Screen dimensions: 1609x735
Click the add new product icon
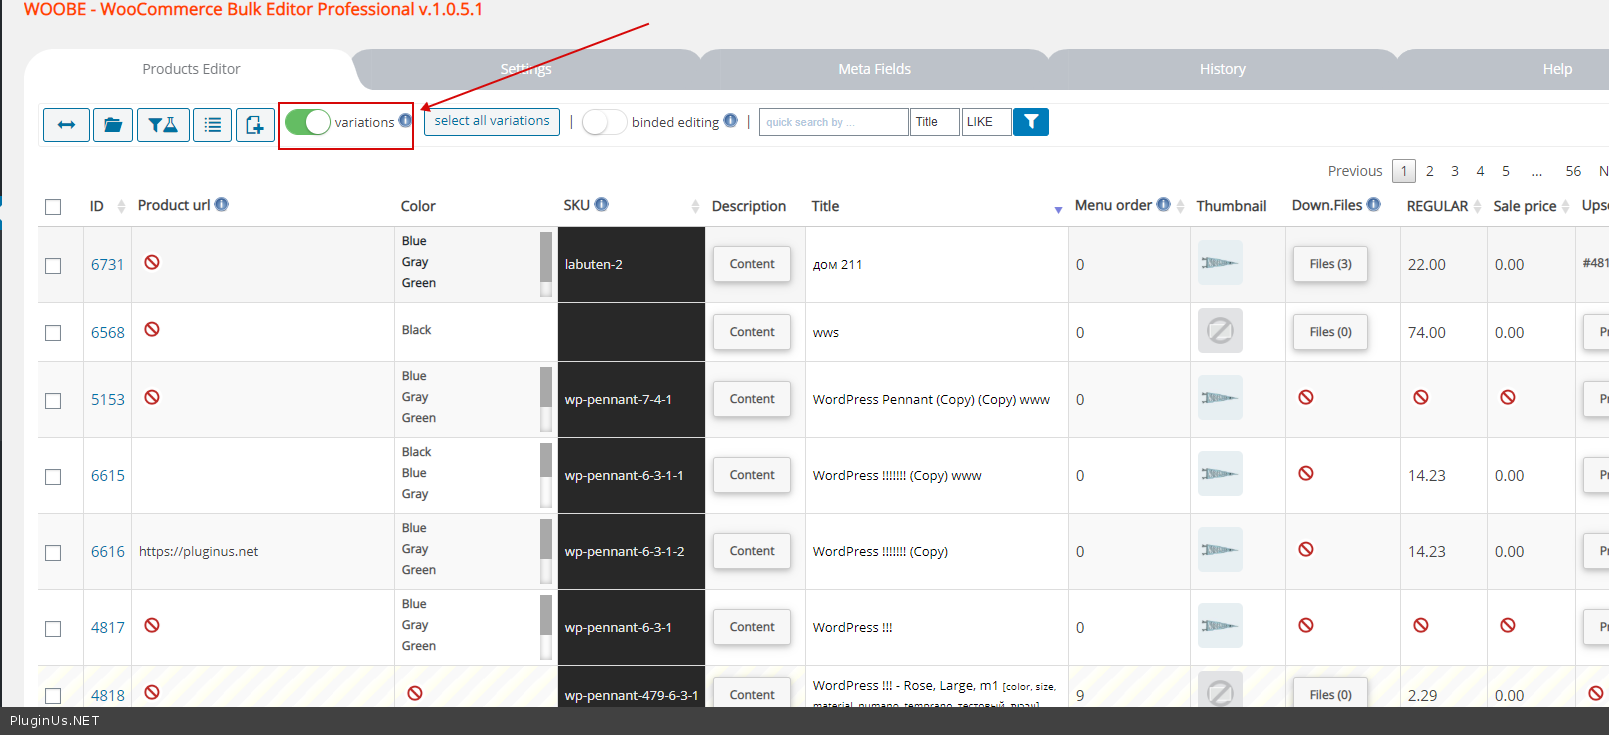tap(255, 125)
